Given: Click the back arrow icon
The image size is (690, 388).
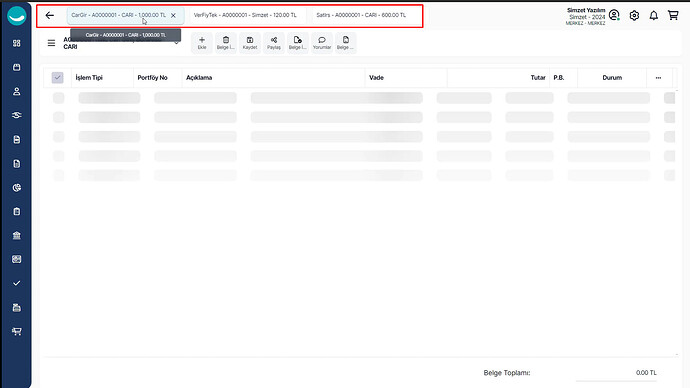Looking at the screenshot, I should (x=50, y=15).
